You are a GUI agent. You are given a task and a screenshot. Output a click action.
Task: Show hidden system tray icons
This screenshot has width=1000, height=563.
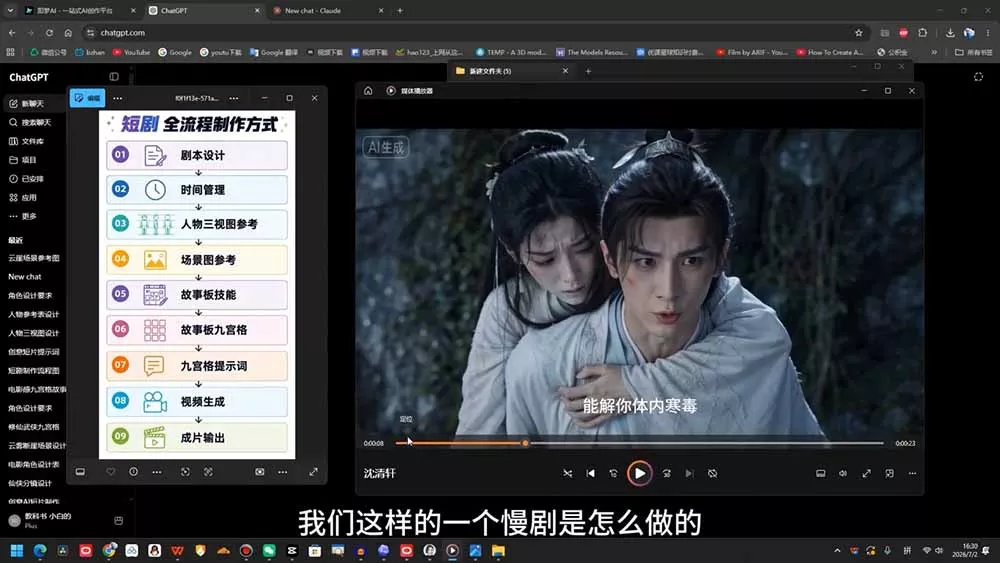(837, 550)
